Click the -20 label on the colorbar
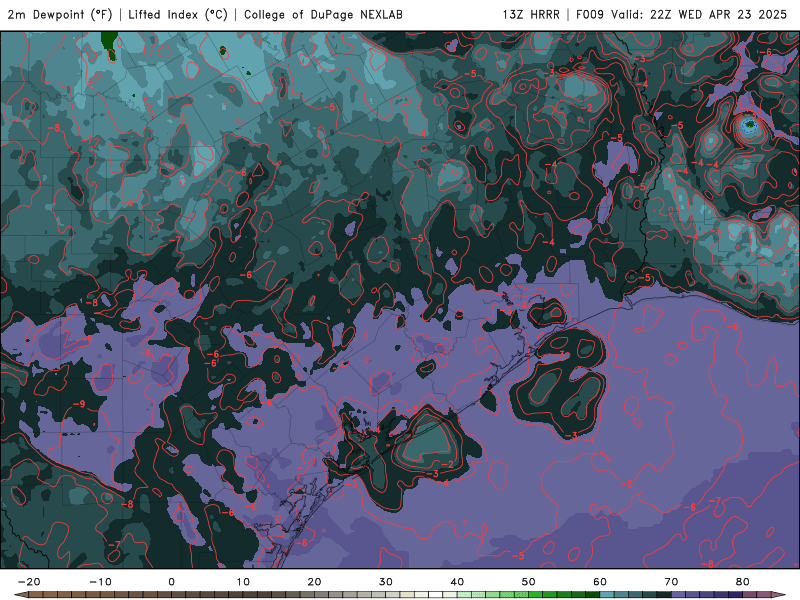 29,582
